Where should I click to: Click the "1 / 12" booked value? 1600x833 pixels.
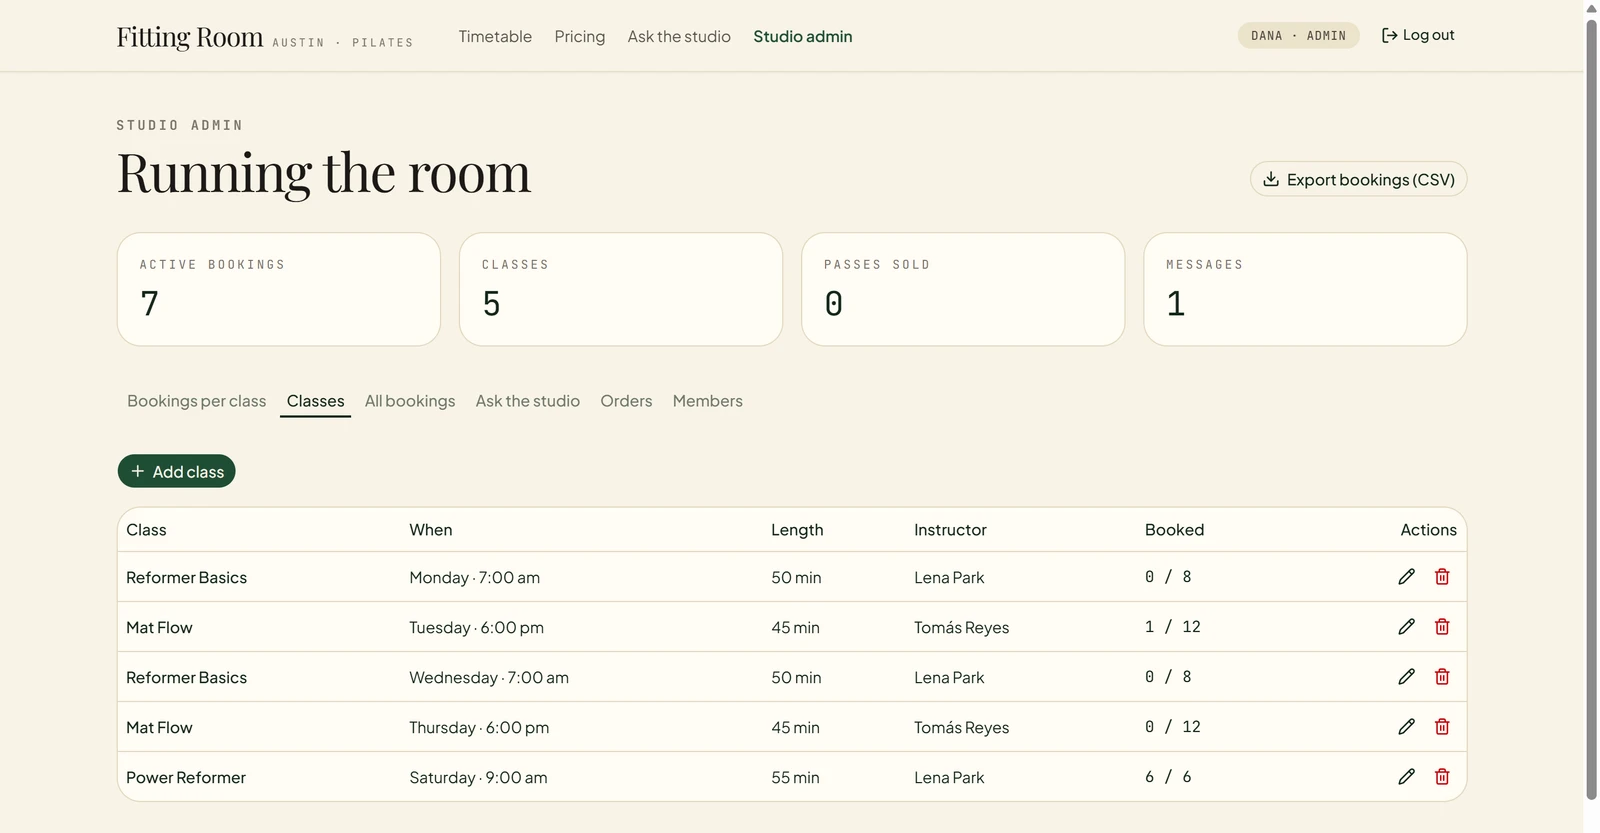point(1173,627)
